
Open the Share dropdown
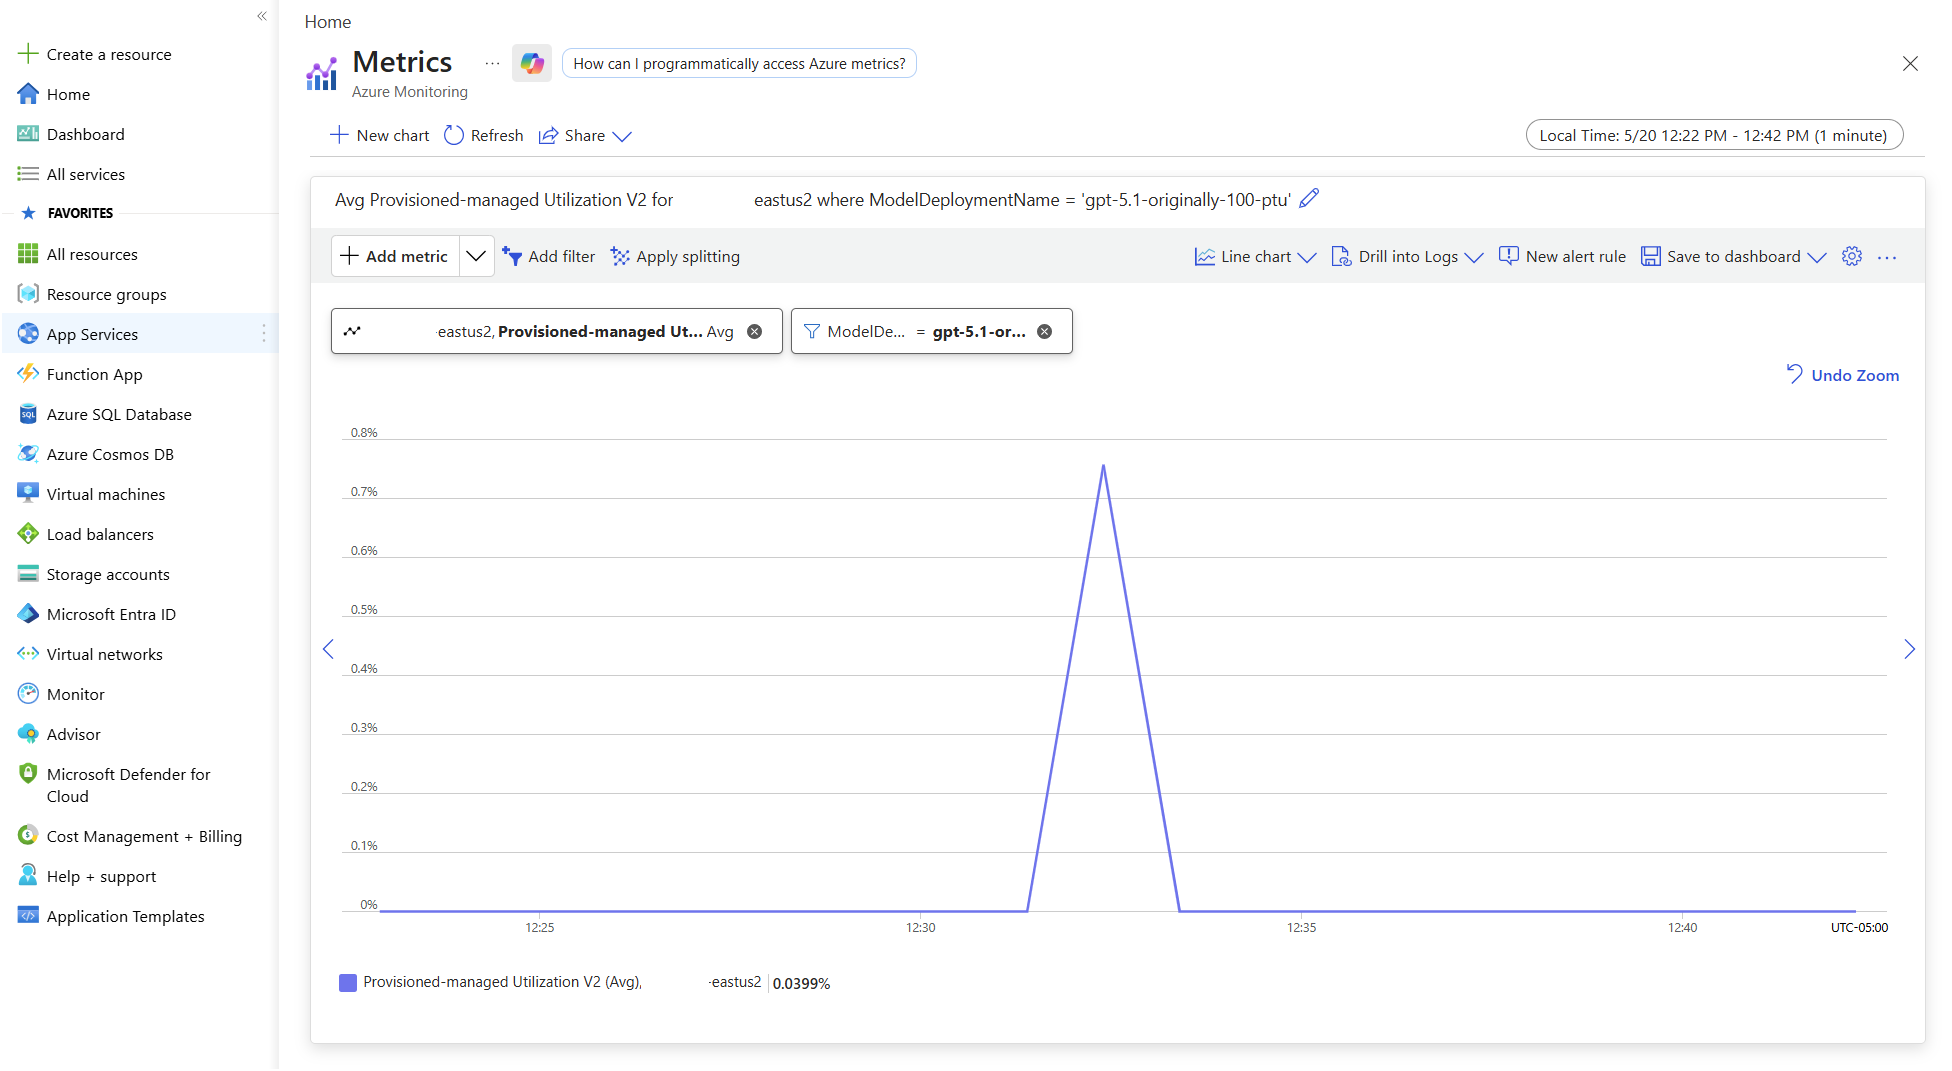[x=585, y=136]
